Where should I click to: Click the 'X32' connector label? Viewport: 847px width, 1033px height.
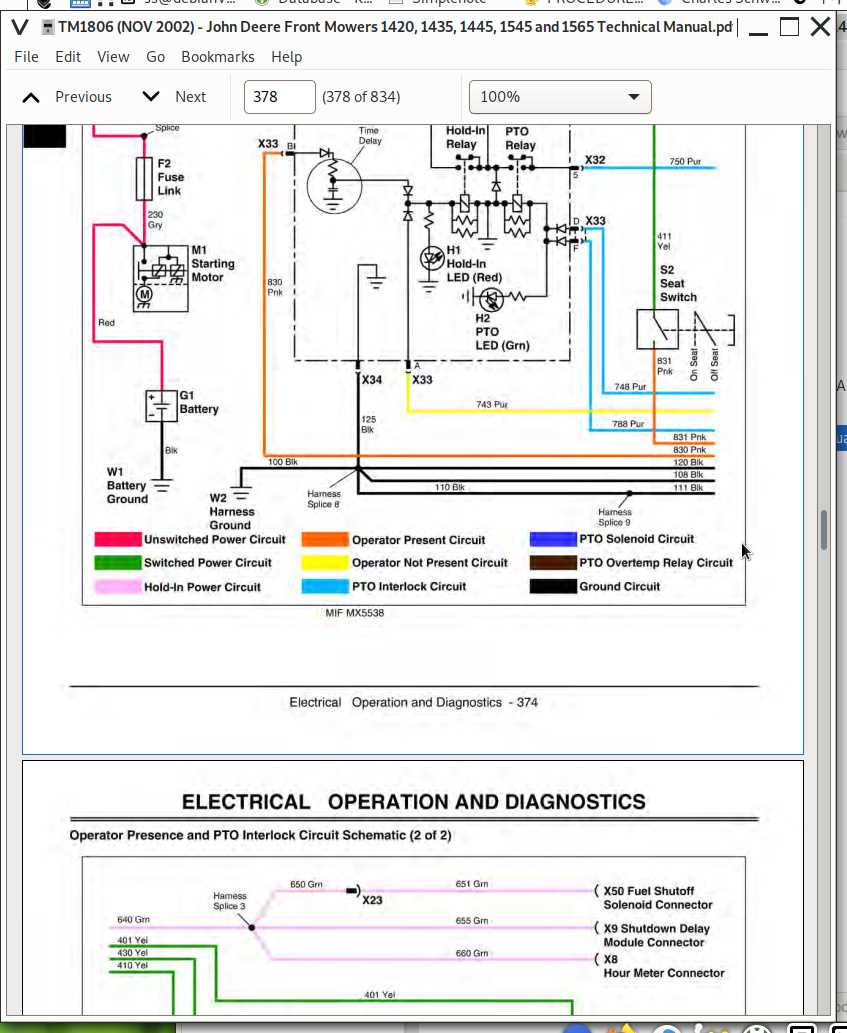pyautogui.click(x=595, y=160)
